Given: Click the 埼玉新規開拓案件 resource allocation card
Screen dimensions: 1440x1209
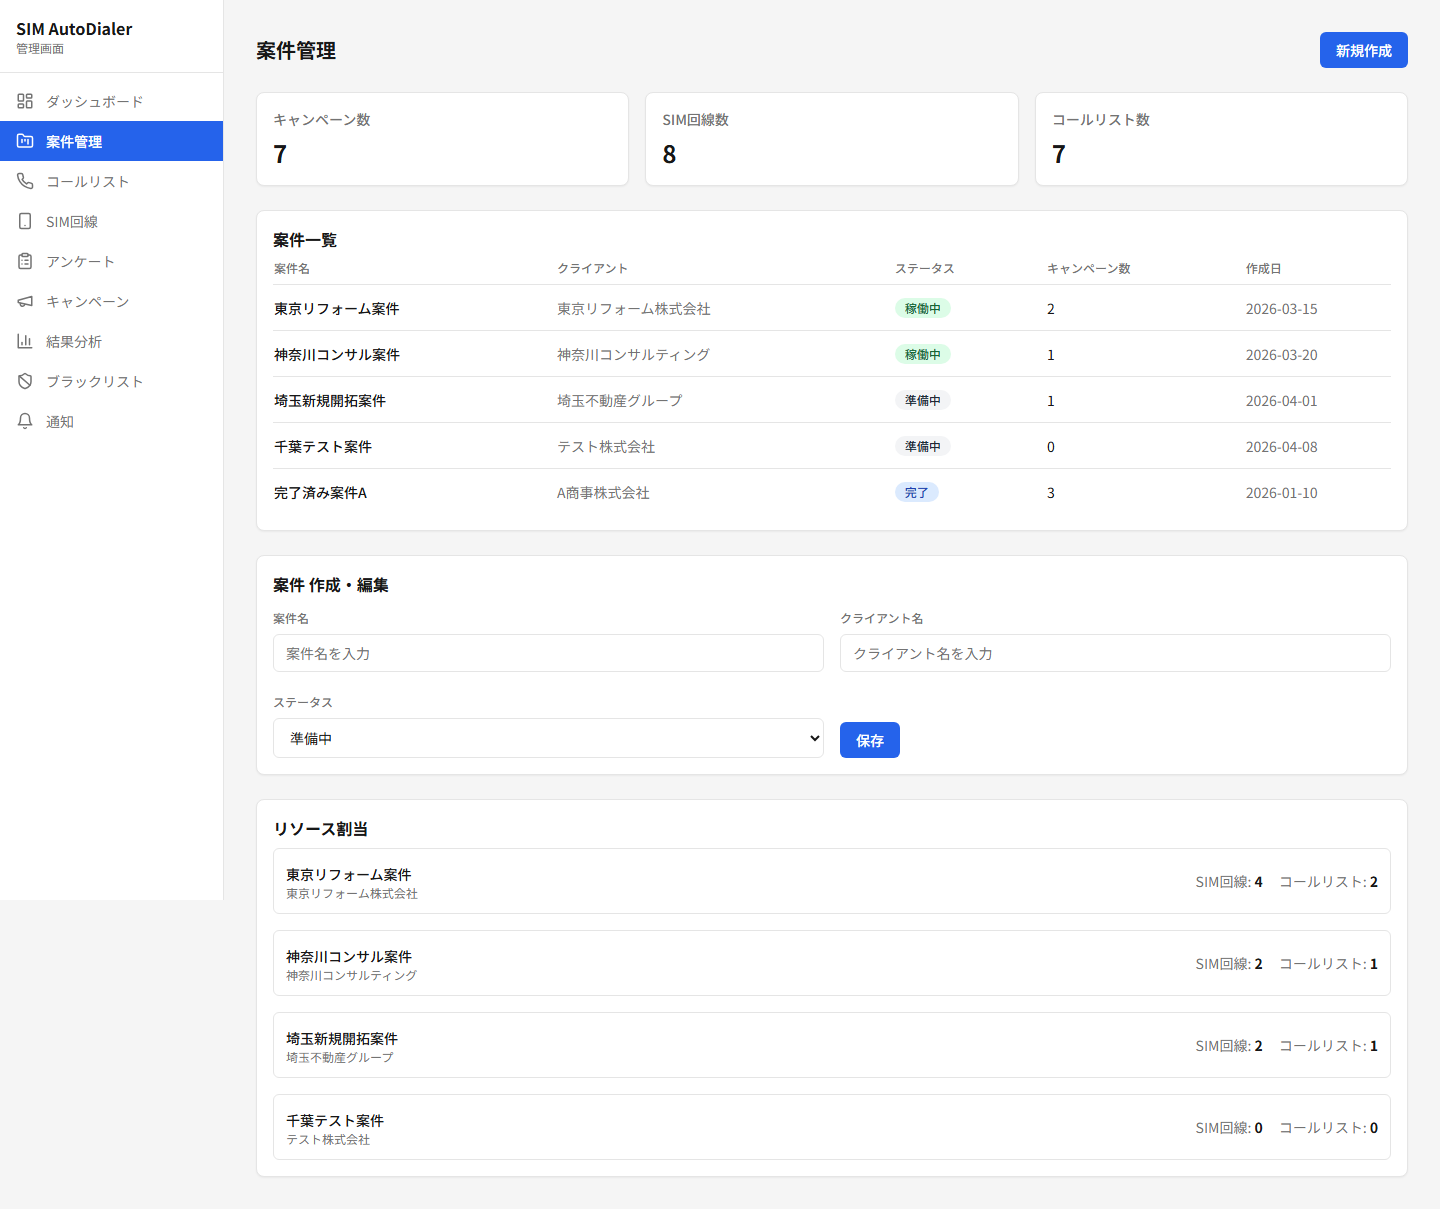Looking at the screenshot, I should coord(831,1045).
